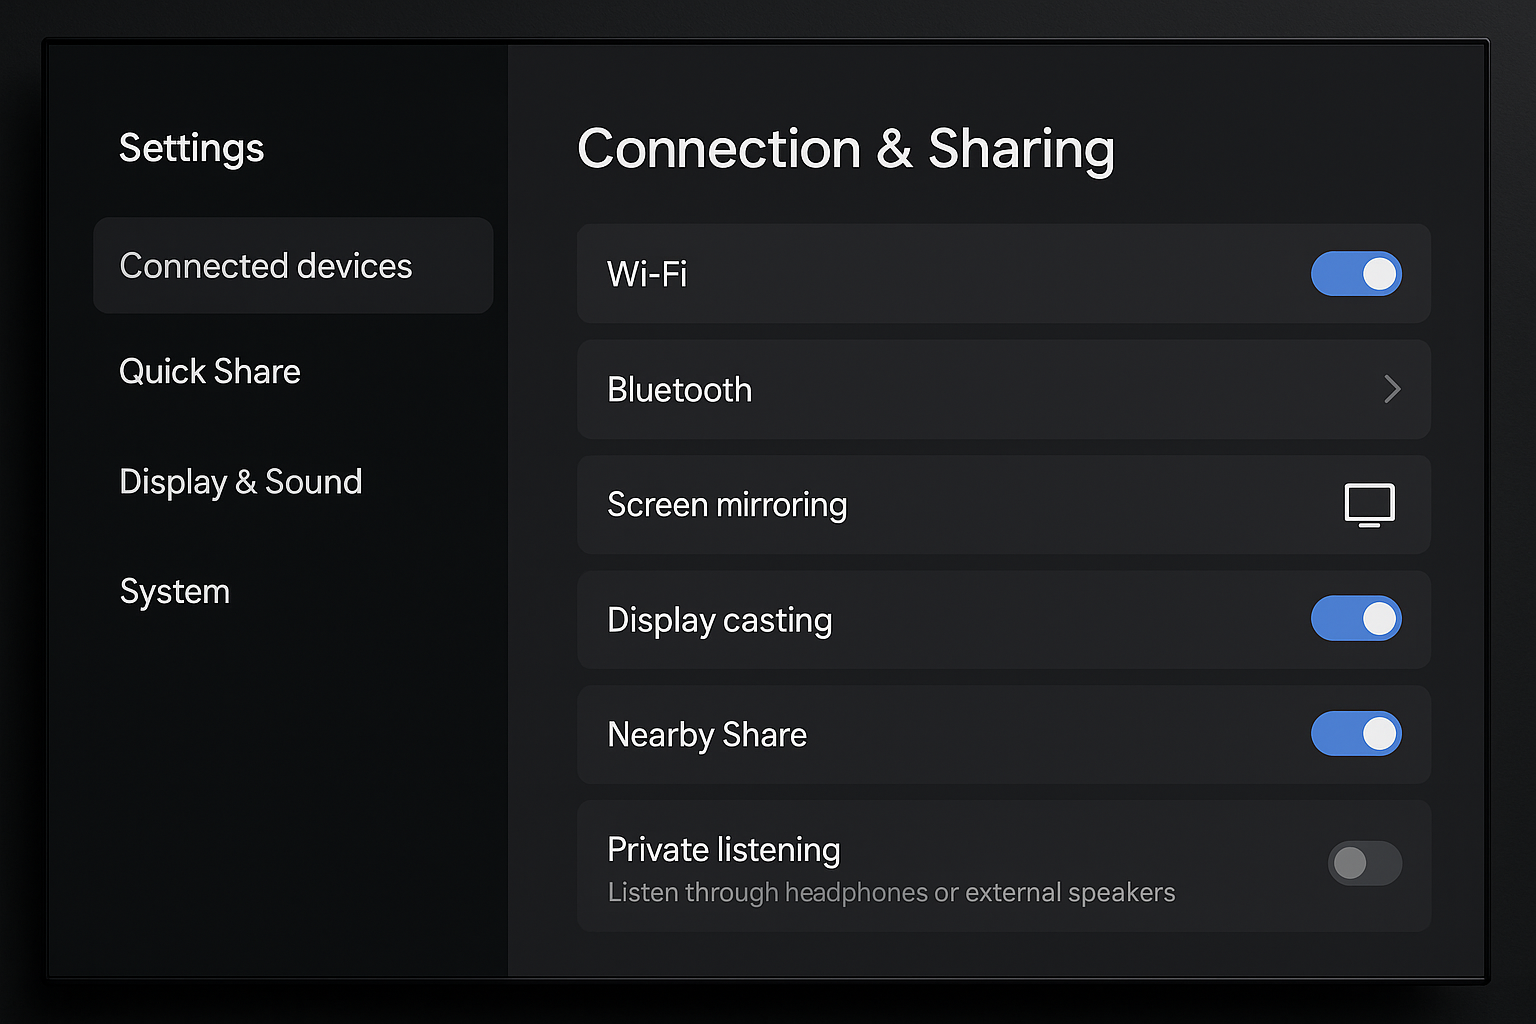
Task: Go to Display & Sound settings
Action: (241, 481)
